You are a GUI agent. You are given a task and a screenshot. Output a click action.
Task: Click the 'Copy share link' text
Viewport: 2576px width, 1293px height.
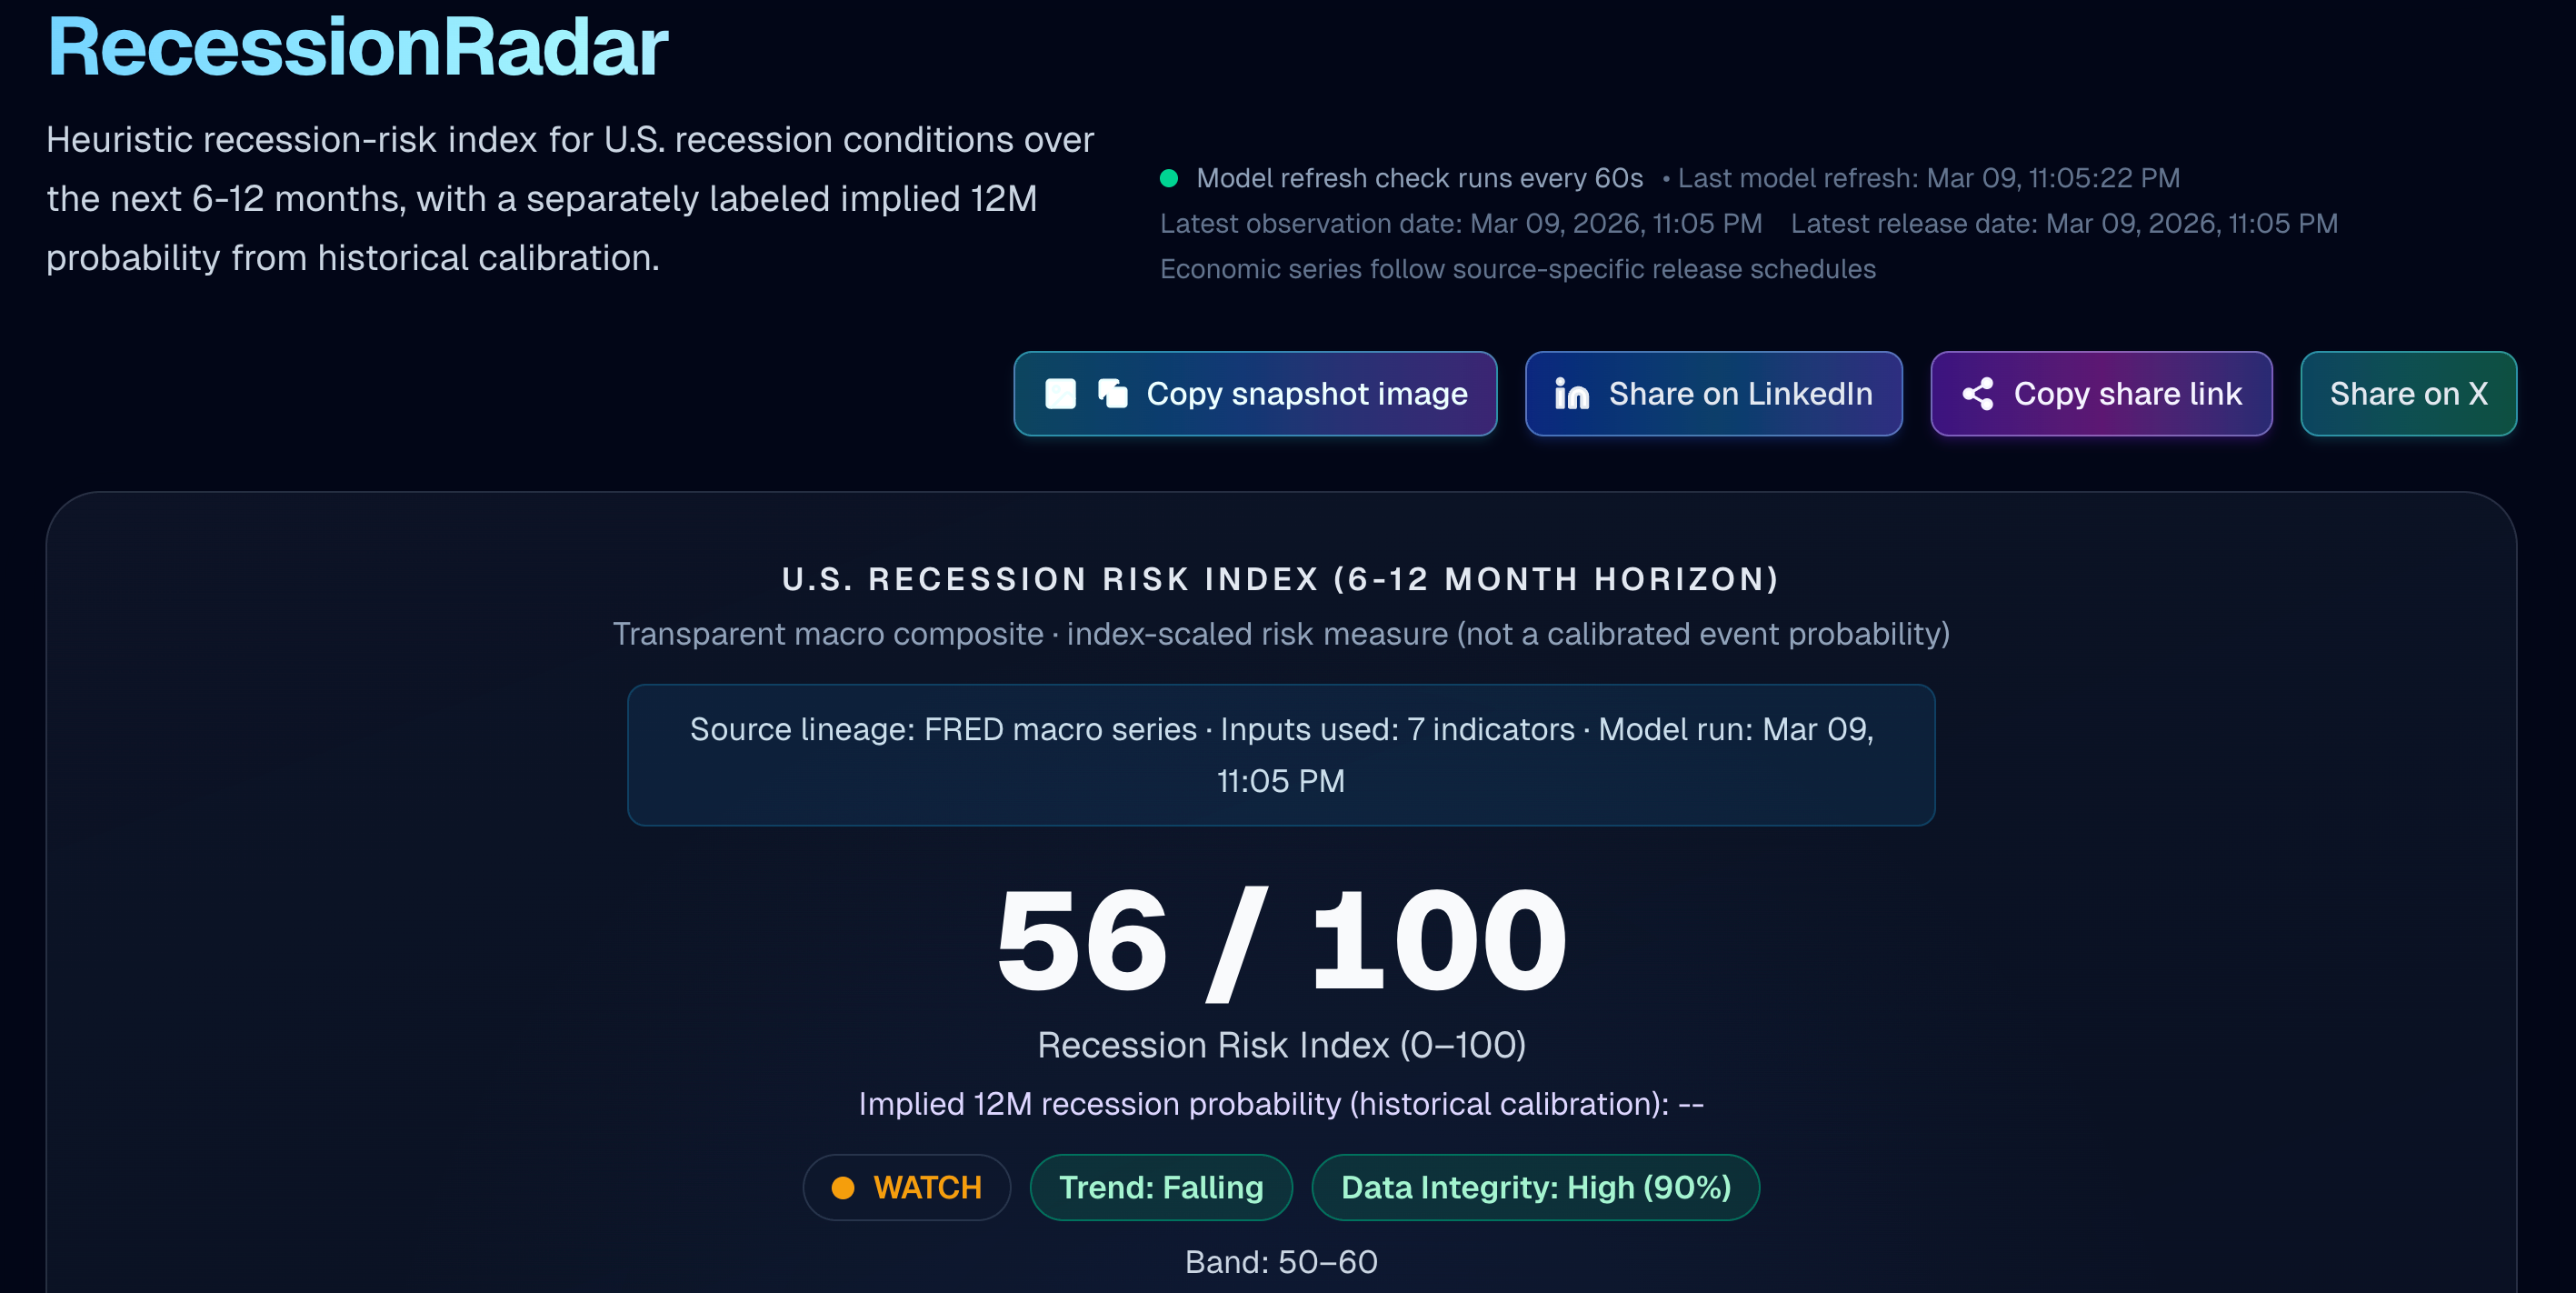[2127, 394]
